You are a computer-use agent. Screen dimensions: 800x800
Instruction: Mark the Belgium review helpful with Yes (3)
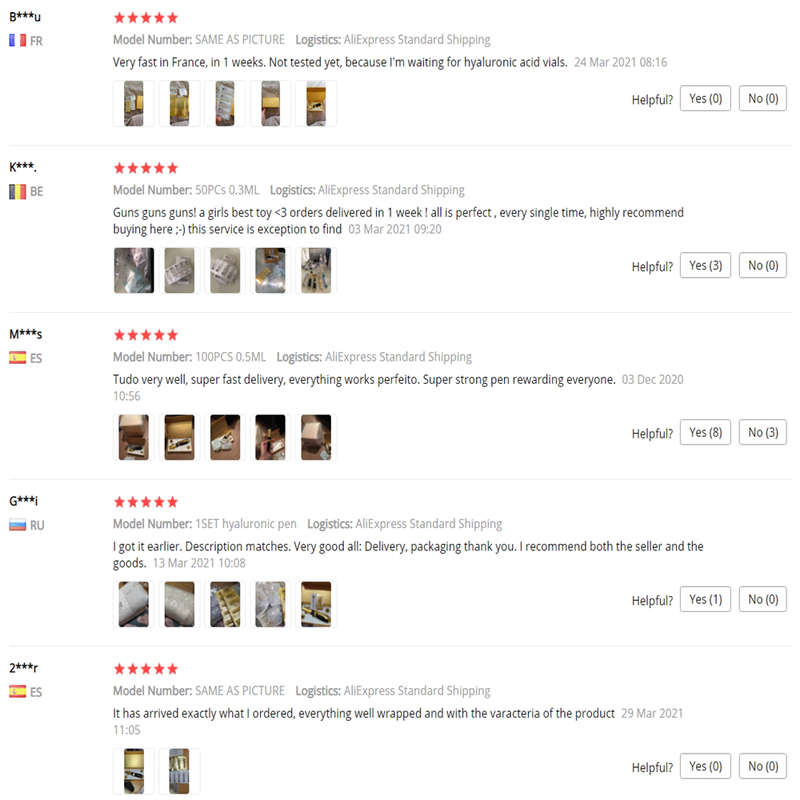pyautogui.click(x=706, y=266)
